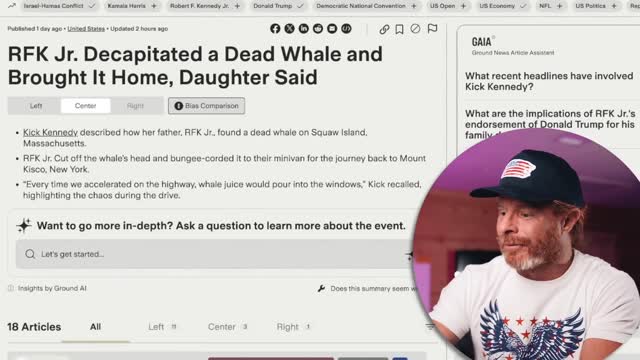Screen dimensions: 640x360
Task: Click the search magnifier icon
Action: tap(30, 254)
